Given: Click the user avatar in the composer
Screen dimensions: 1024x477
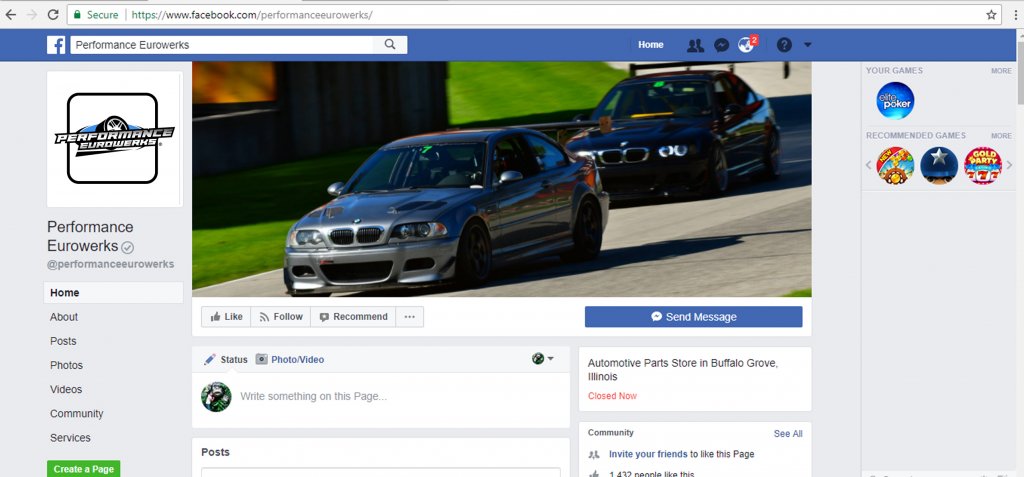Looking at the screenshot, I should [216, 397].
